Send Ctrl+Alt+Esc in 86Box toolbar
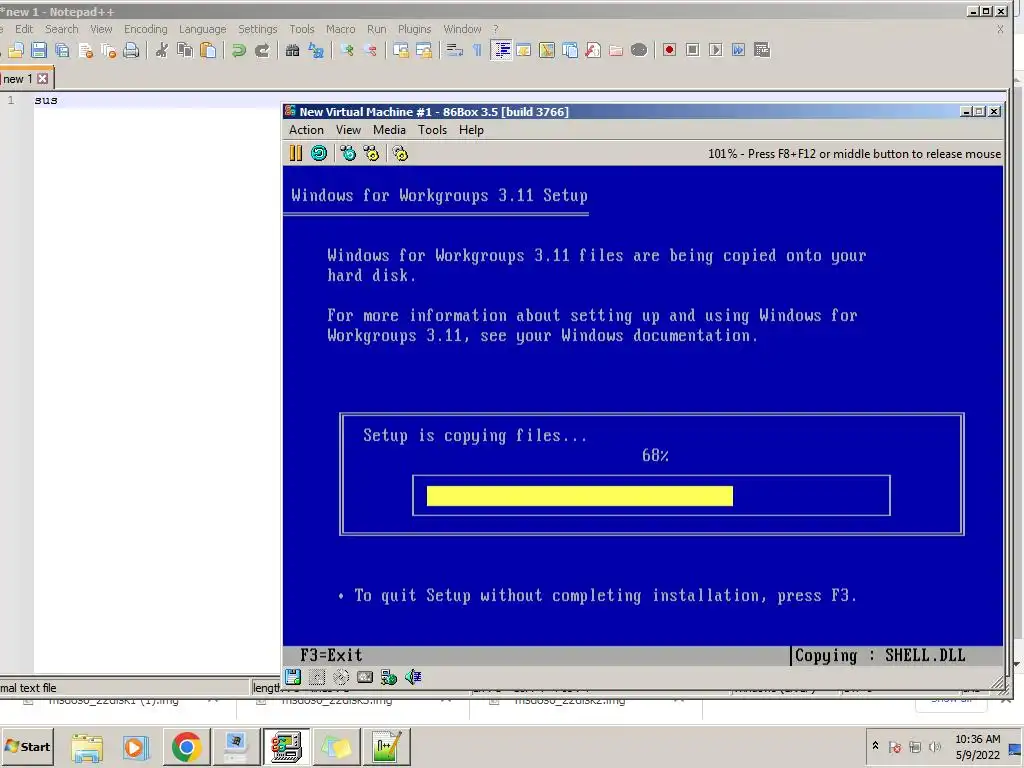Viewport: 1024px width, 768px height. click(372, 153)
